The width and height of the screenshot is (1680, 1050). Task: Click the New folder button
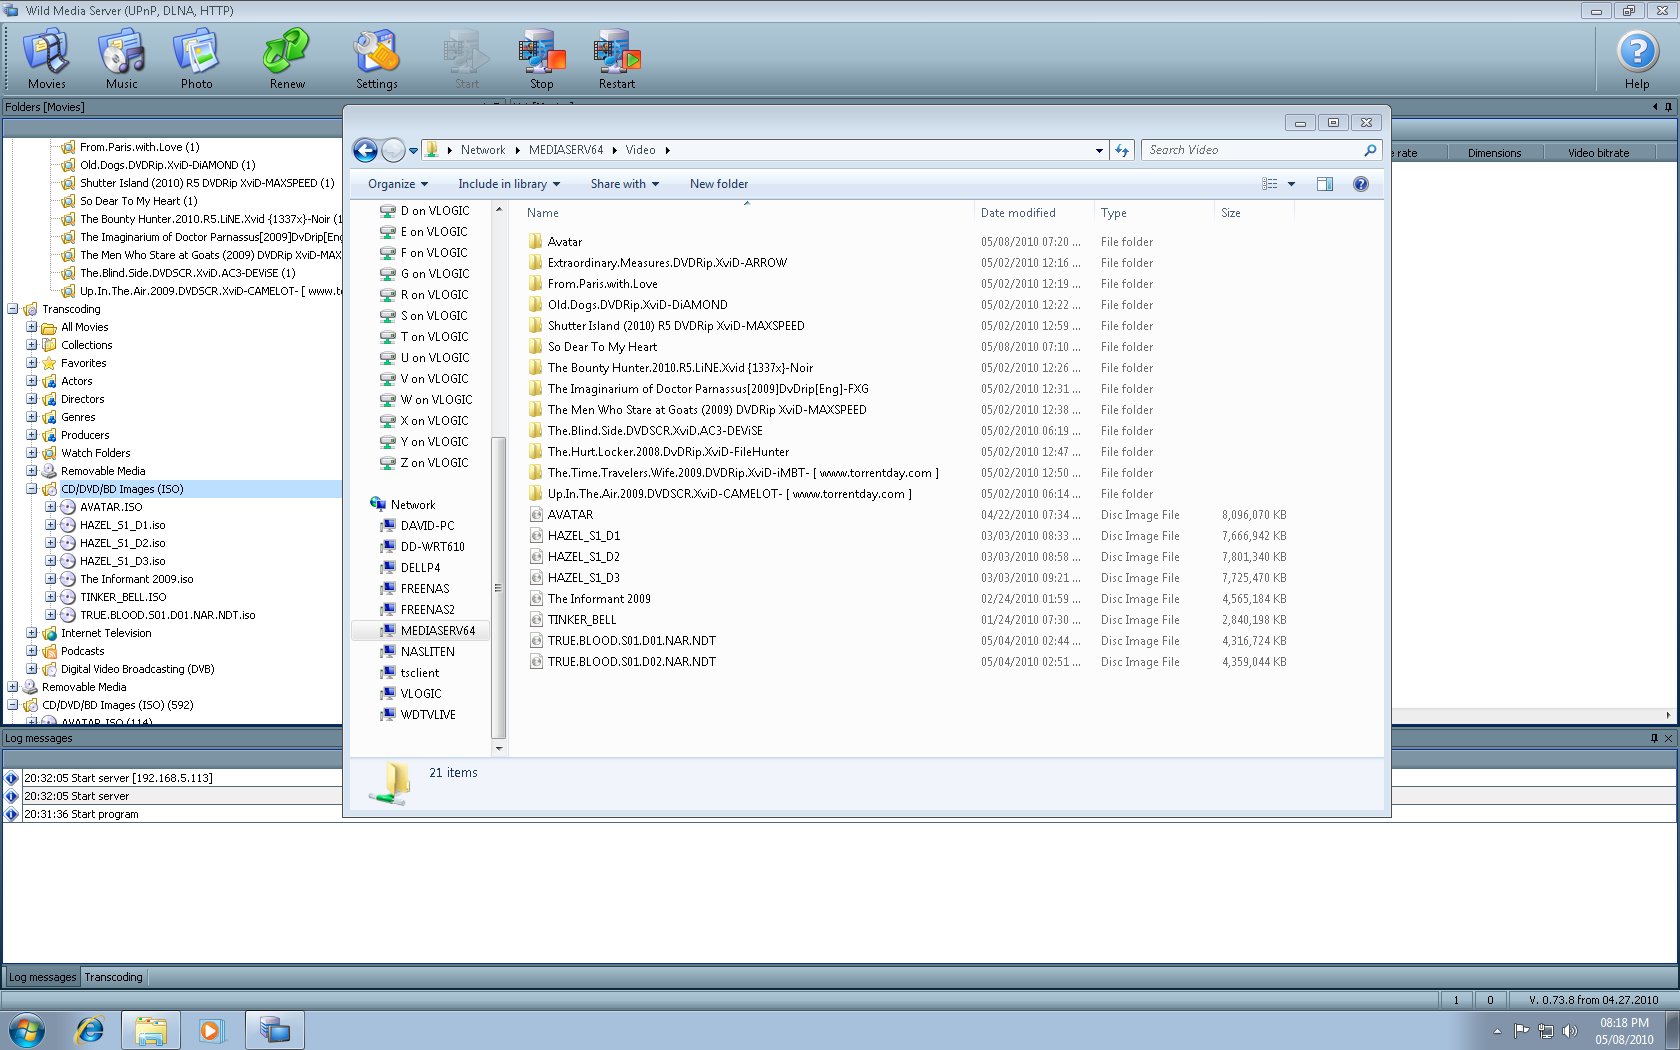pos(718,184)
